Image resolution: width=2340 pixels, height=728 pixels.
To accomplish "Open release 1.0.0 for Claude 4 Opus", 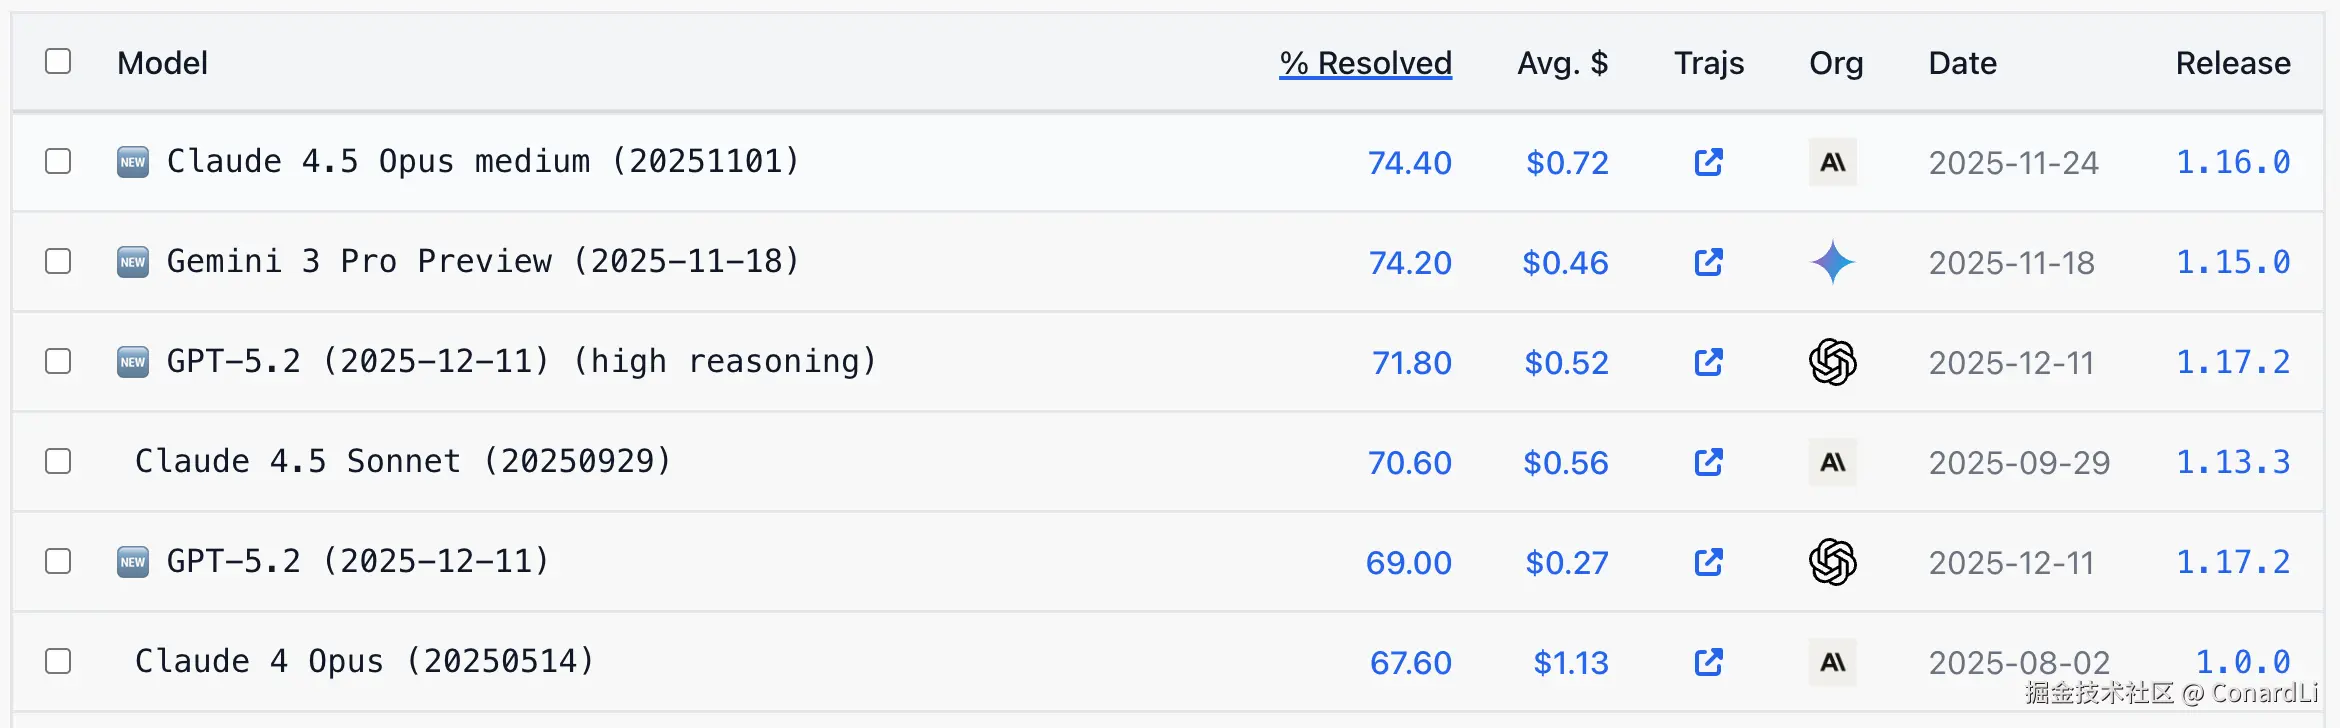I will point(2242,662).
